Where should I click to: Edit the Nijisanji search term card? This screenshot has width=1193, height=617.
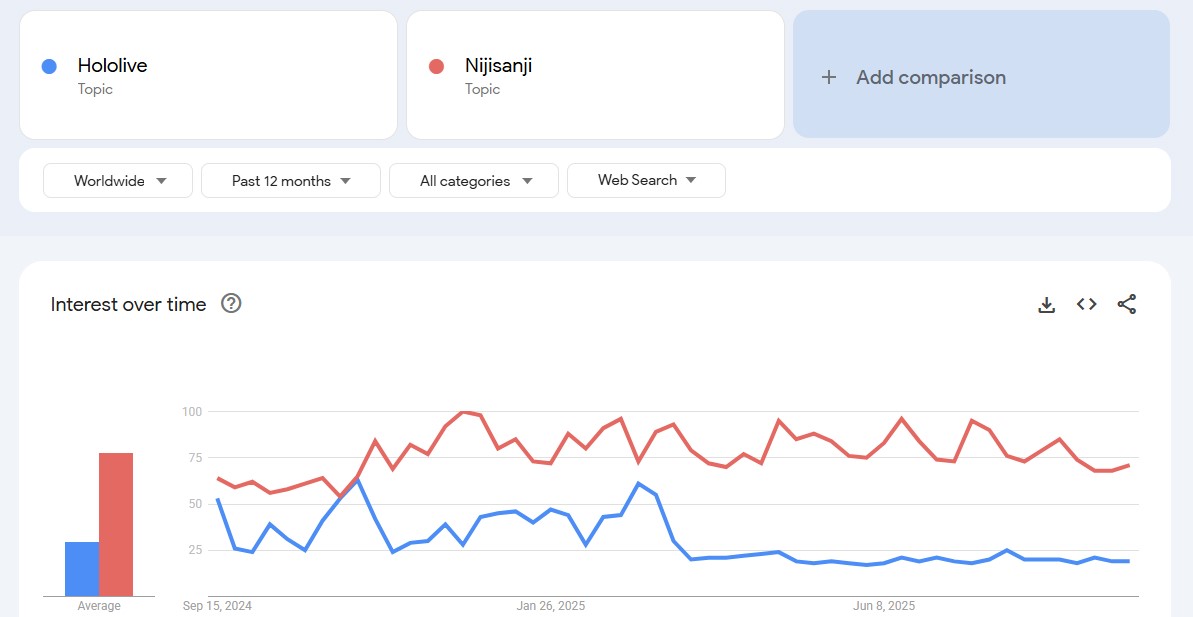tap(595, 75)
